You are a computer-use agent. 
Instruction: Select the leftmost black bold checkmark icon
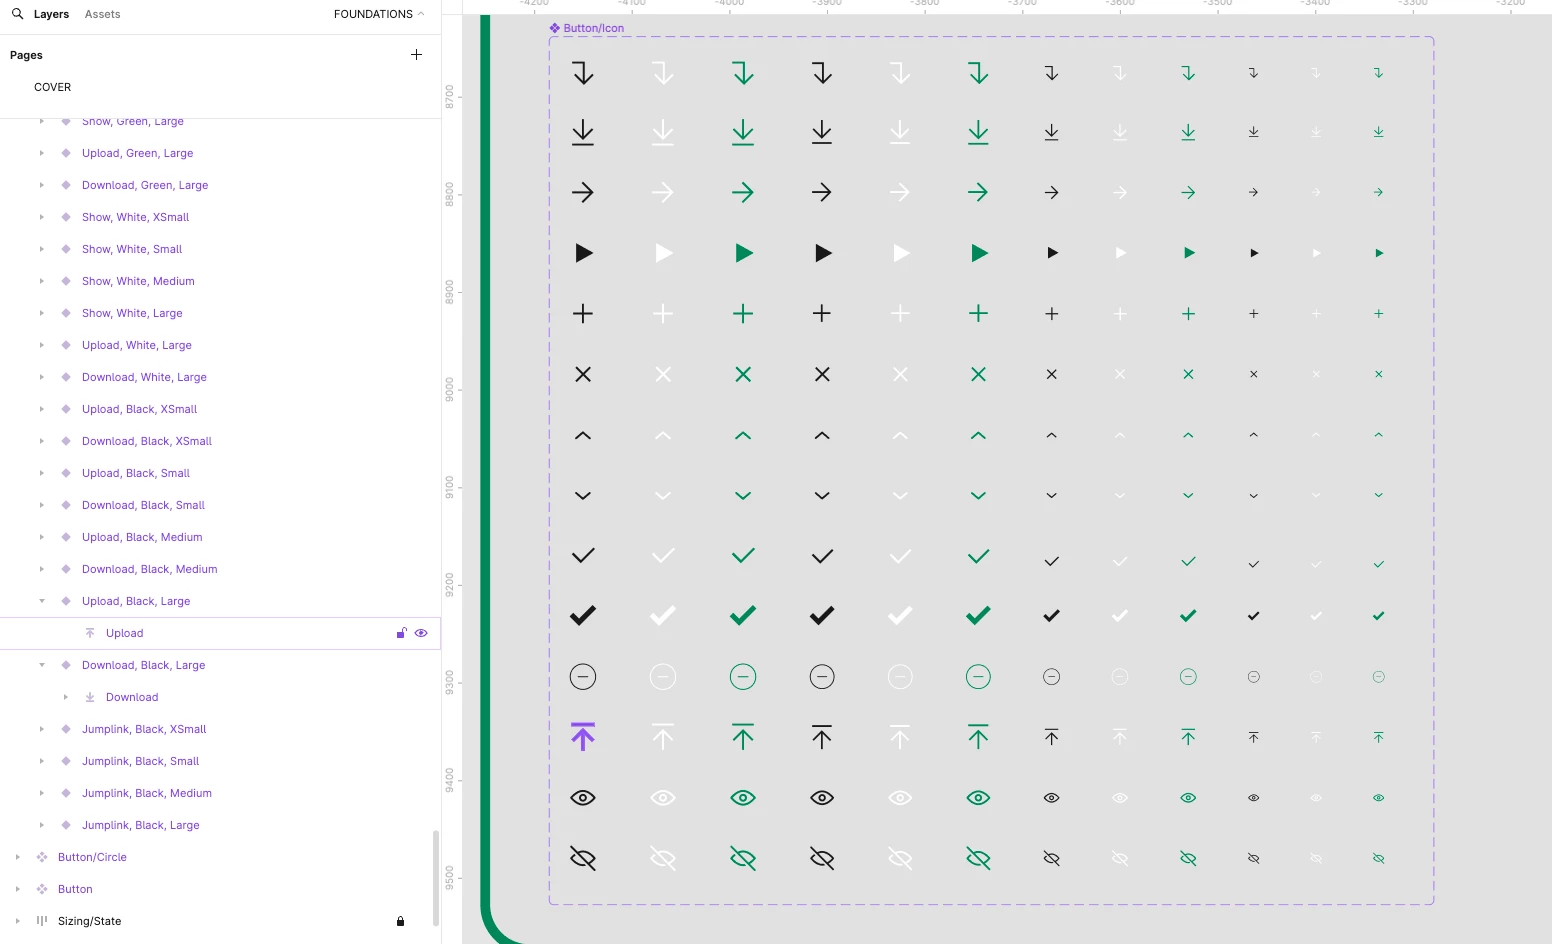(583, 616)
